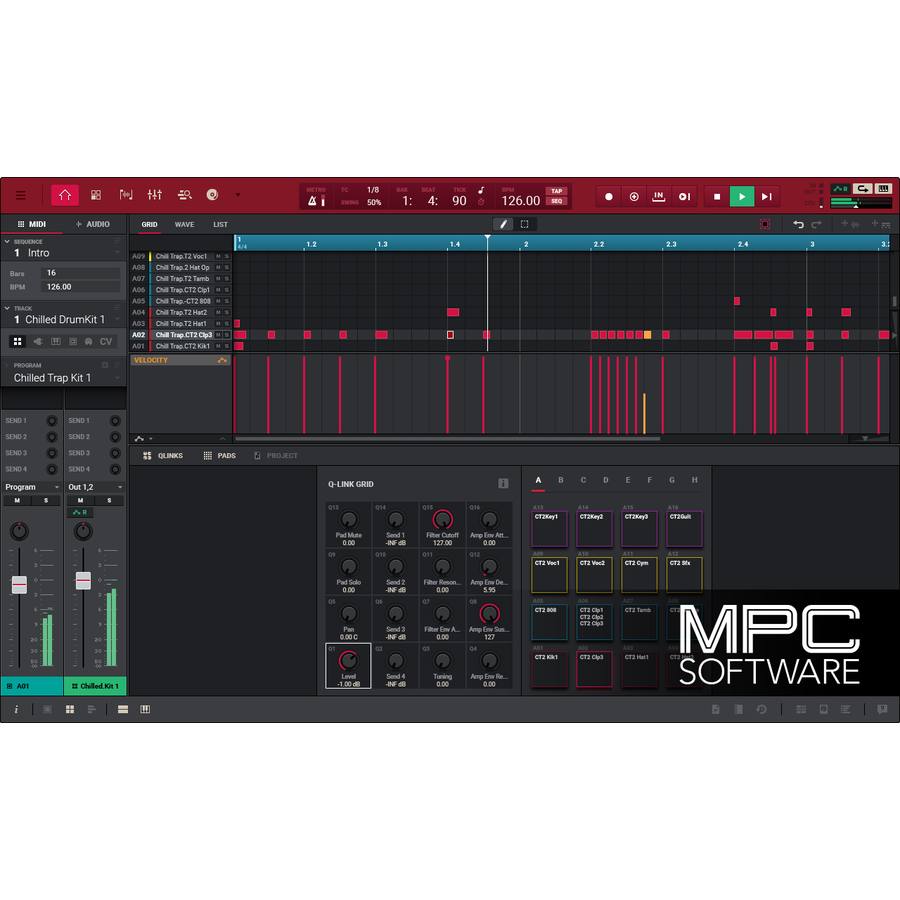This screenshot has height=900, width=900.
Task: Click the green play button
Action: pyautogui.click(x=741, y=197)
